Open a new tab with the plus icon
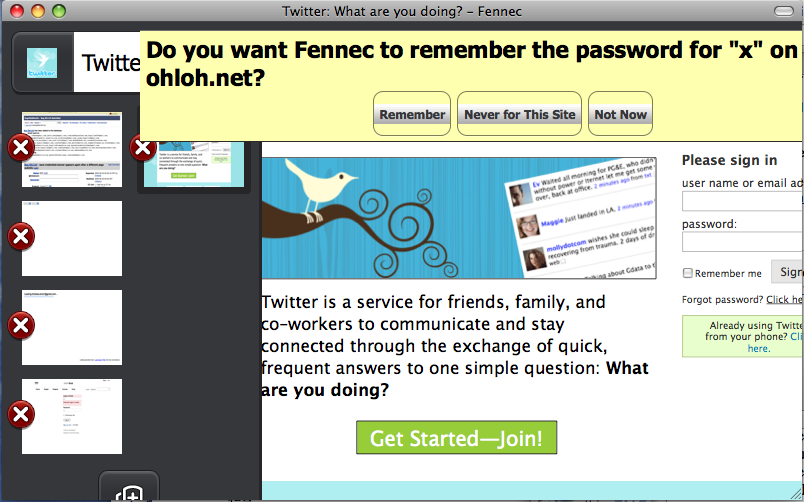This screenshot has width=804, height=502. coord(129,490)
